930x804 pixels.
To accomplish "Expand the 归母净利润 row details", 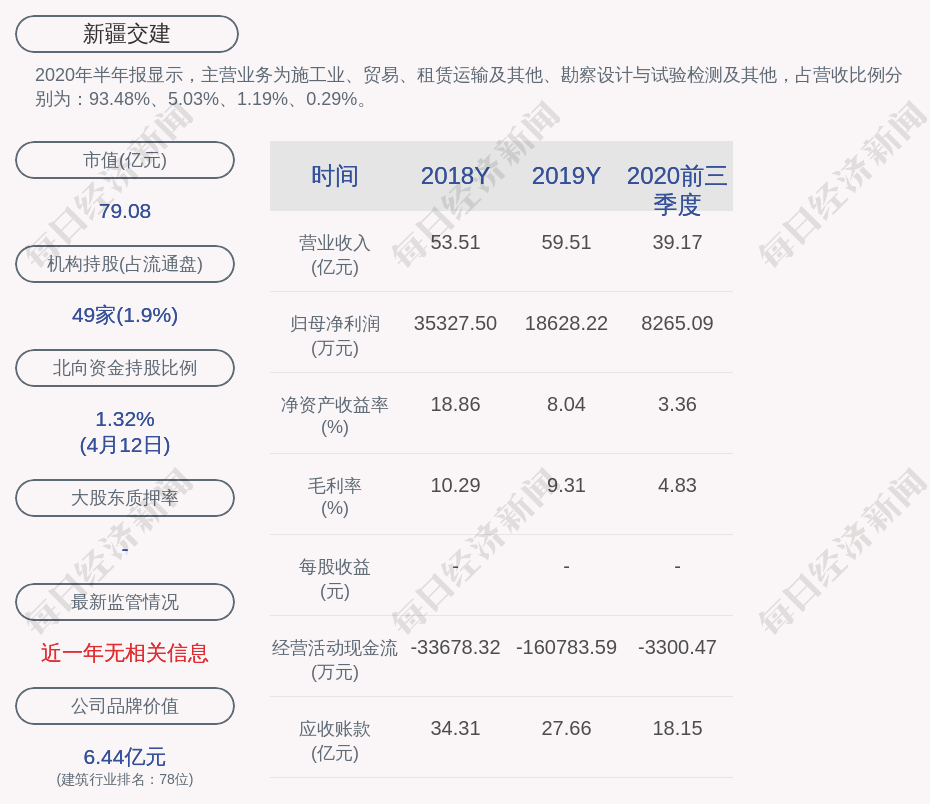I will tap(334, 336).
